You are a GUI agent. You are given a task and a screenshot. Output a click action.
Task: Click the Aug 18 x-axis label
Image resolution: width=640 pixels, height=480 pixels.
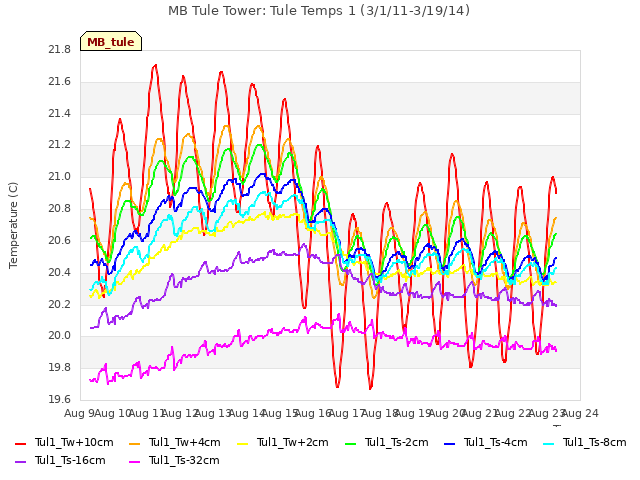click(380, 413)
